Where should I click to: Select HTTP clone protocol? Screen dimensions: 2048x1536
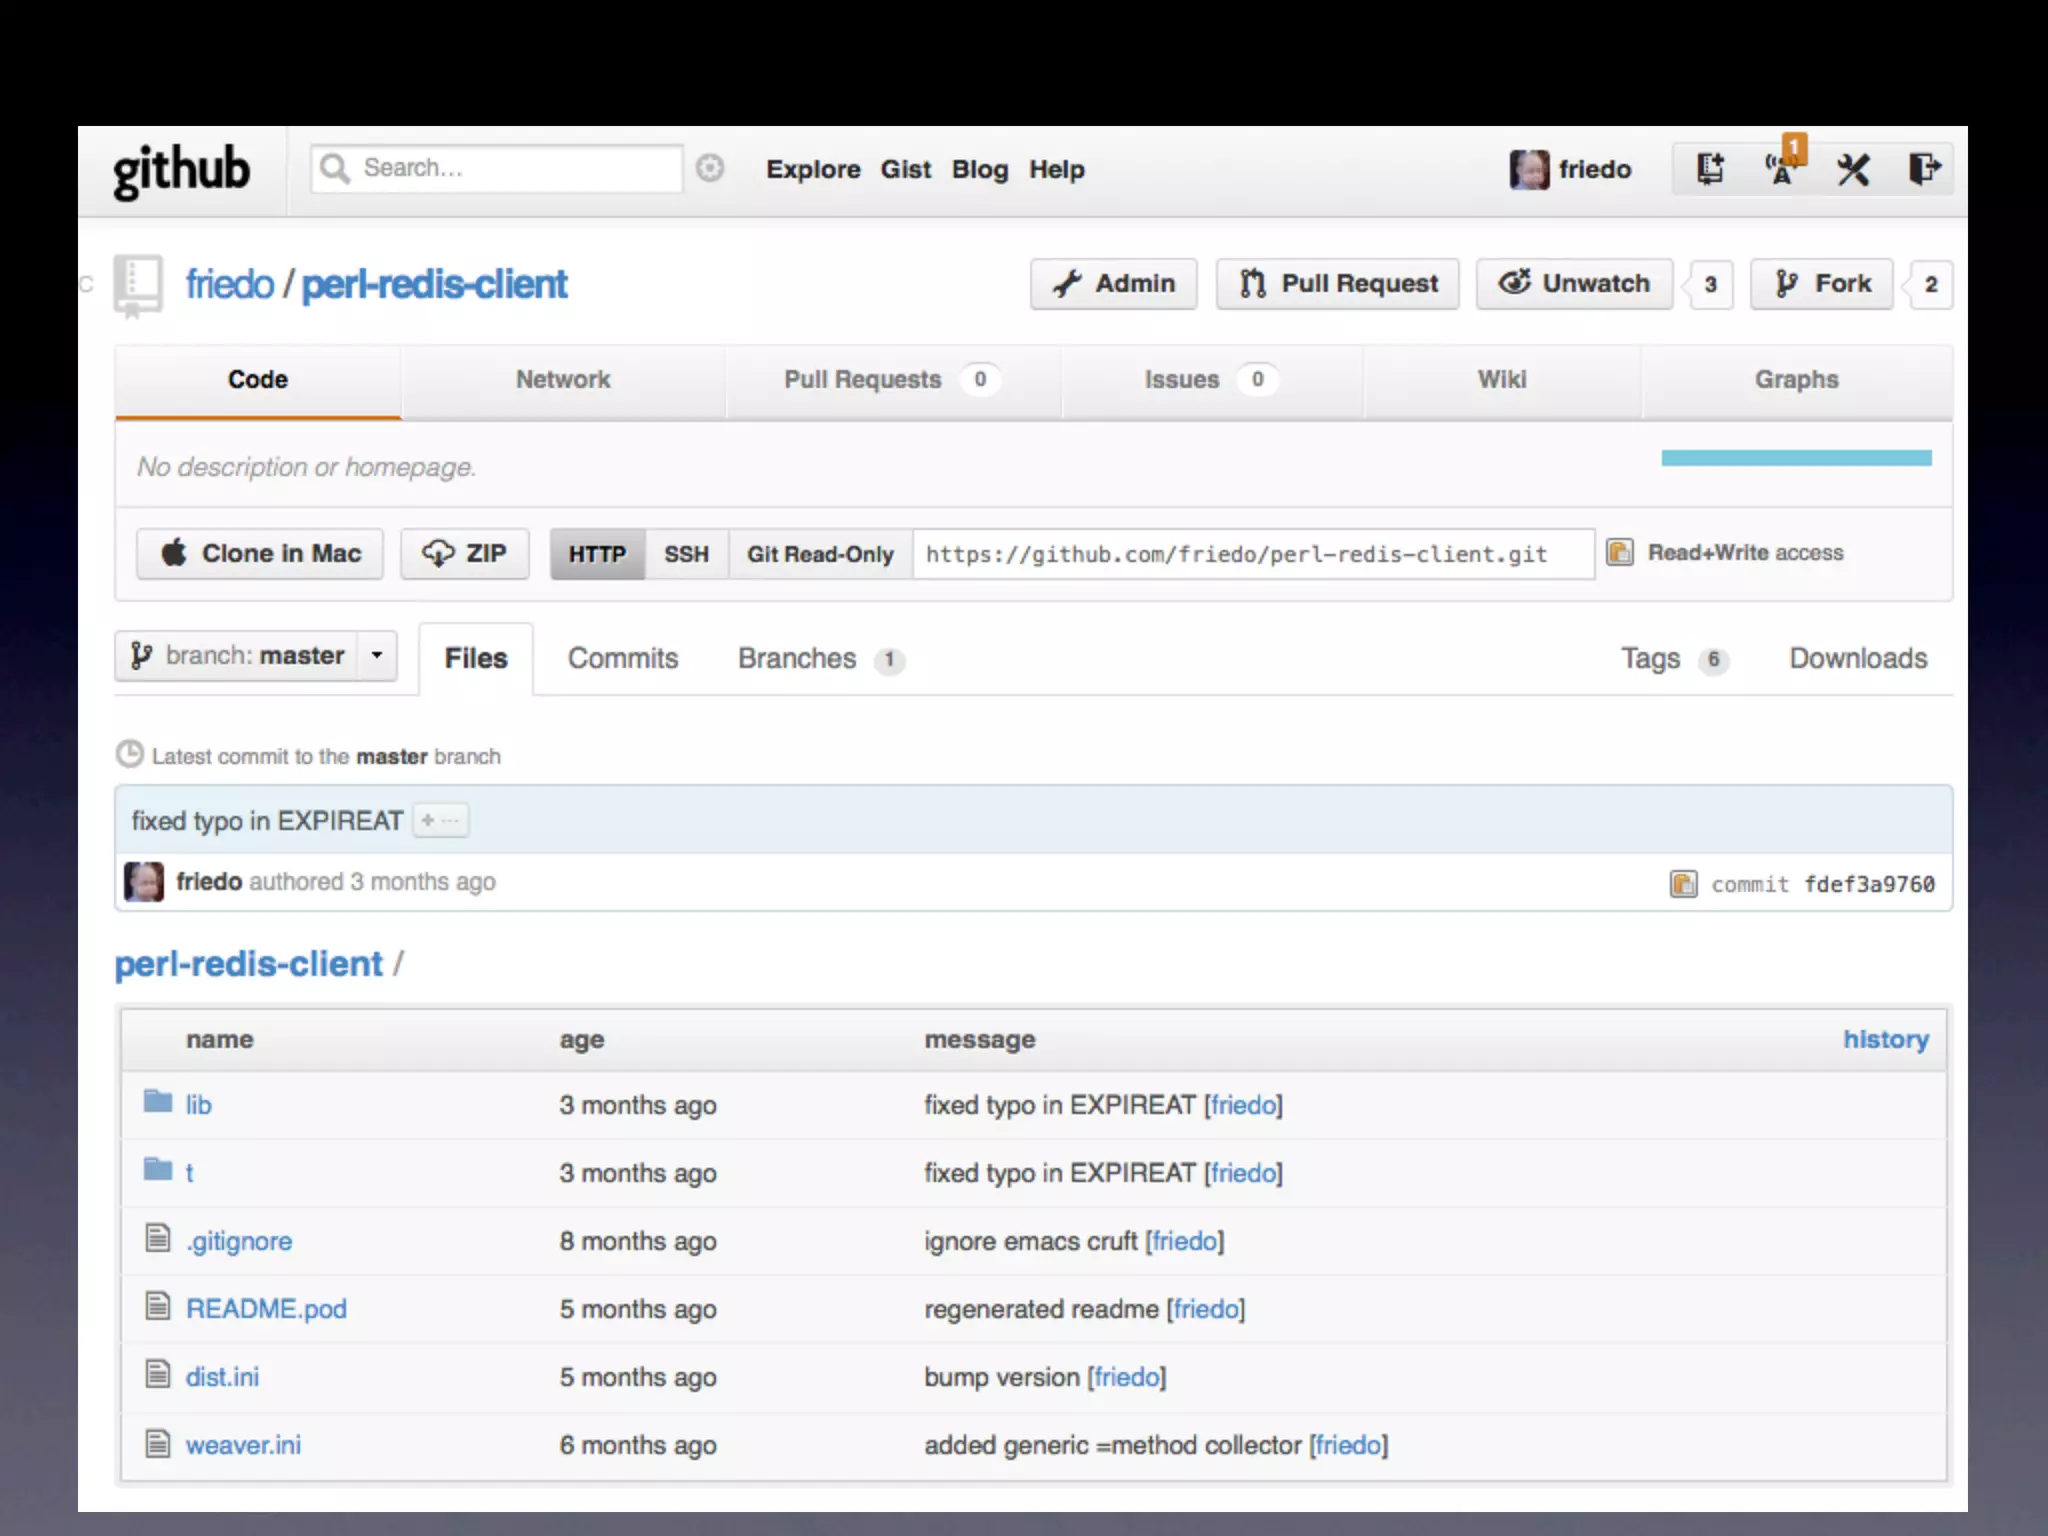[597, 554]
